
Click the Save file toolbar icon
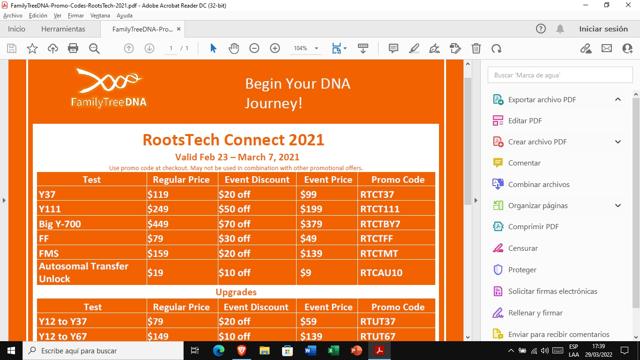12,49
